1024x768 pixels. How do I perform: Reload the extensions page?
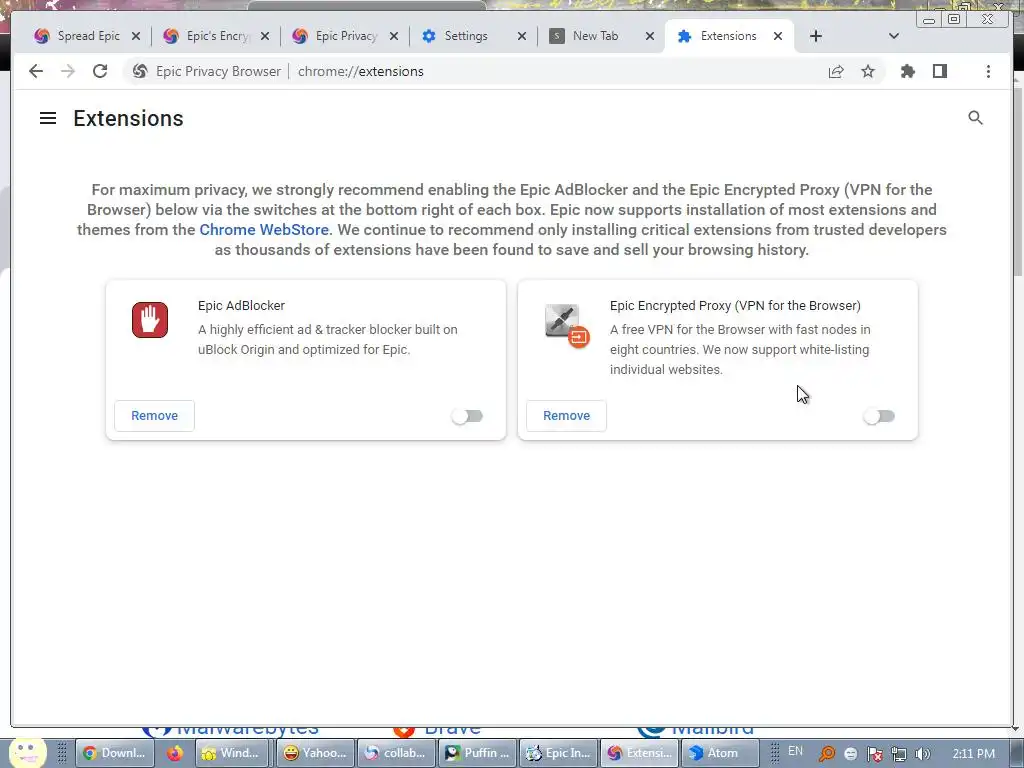click(x=100, y=71)
